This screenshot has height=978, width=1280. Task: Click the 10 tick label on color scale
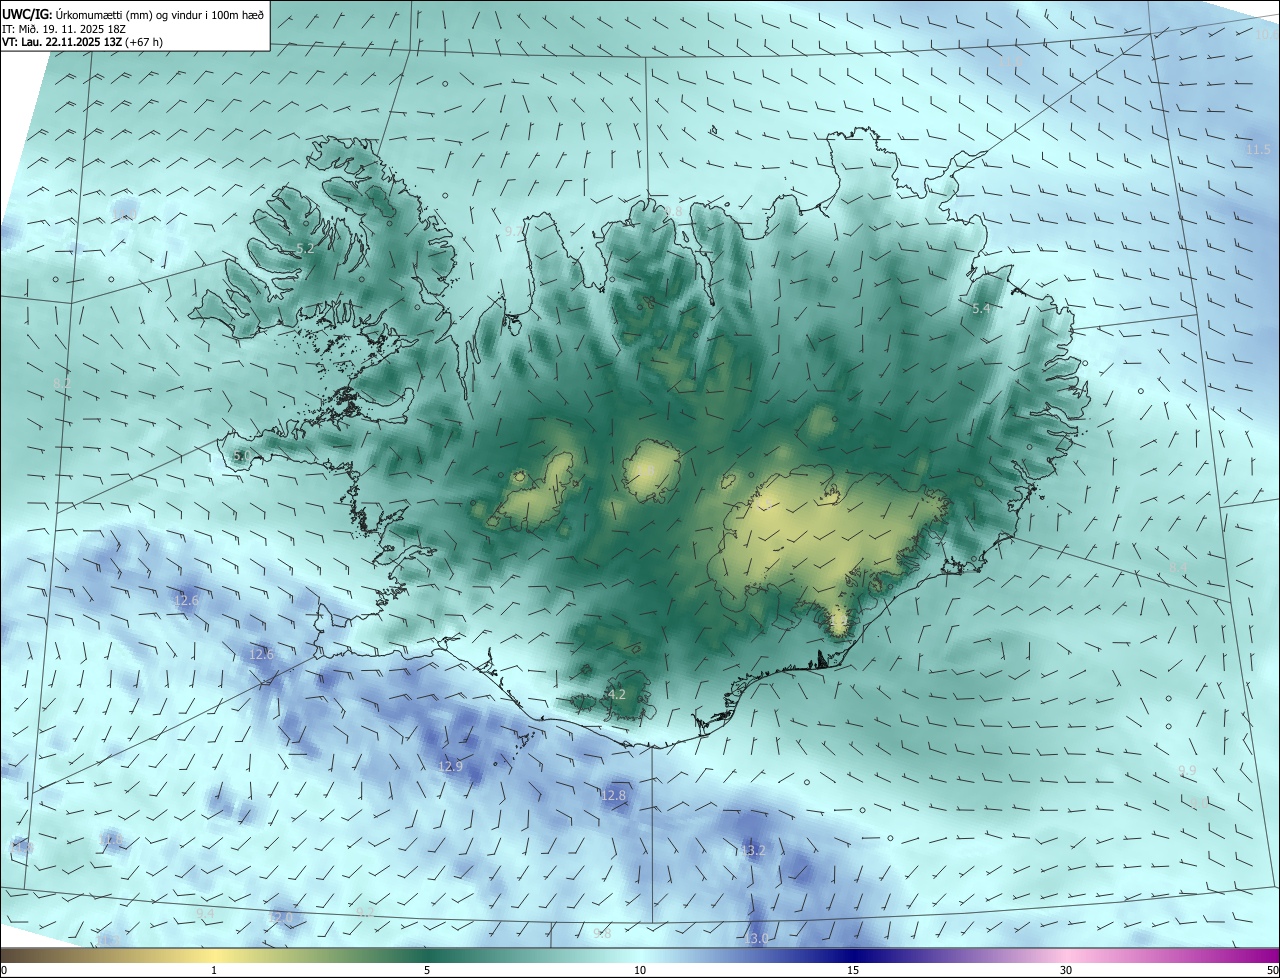click(x=640, y=971)
